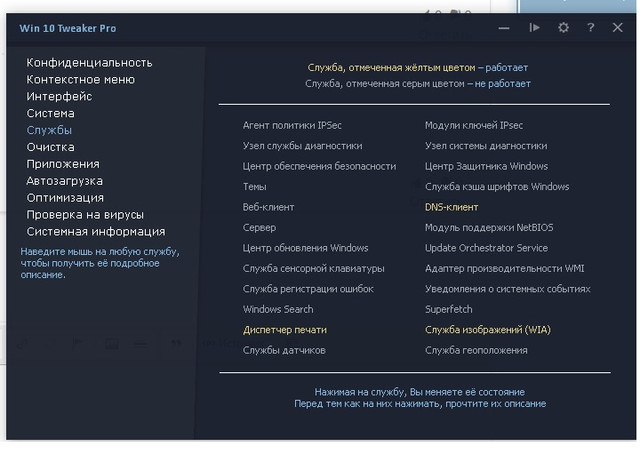Screen dimensions: 640x453
Task: Toggle Центр обновления Windows service
Action: point(306,248)
